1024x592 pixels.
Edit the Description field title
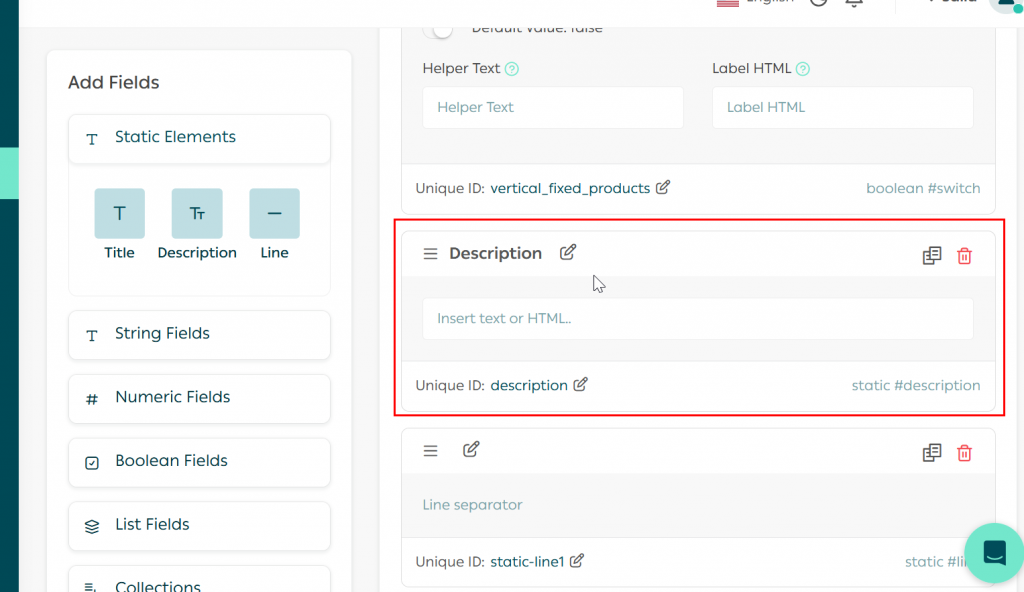568,252
